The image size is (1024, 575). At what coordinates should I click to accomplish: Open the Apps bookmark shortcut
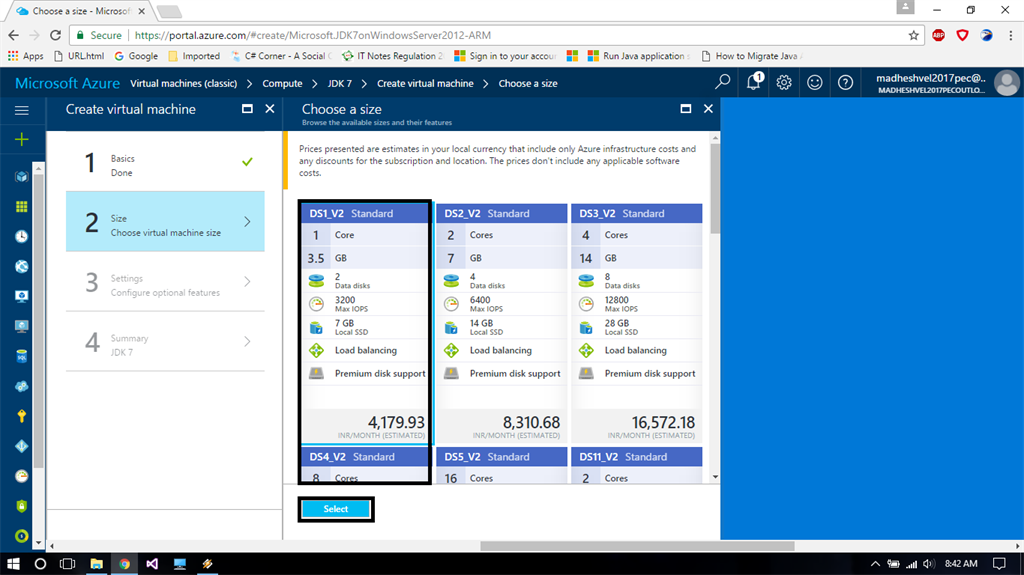coord(25,56)
